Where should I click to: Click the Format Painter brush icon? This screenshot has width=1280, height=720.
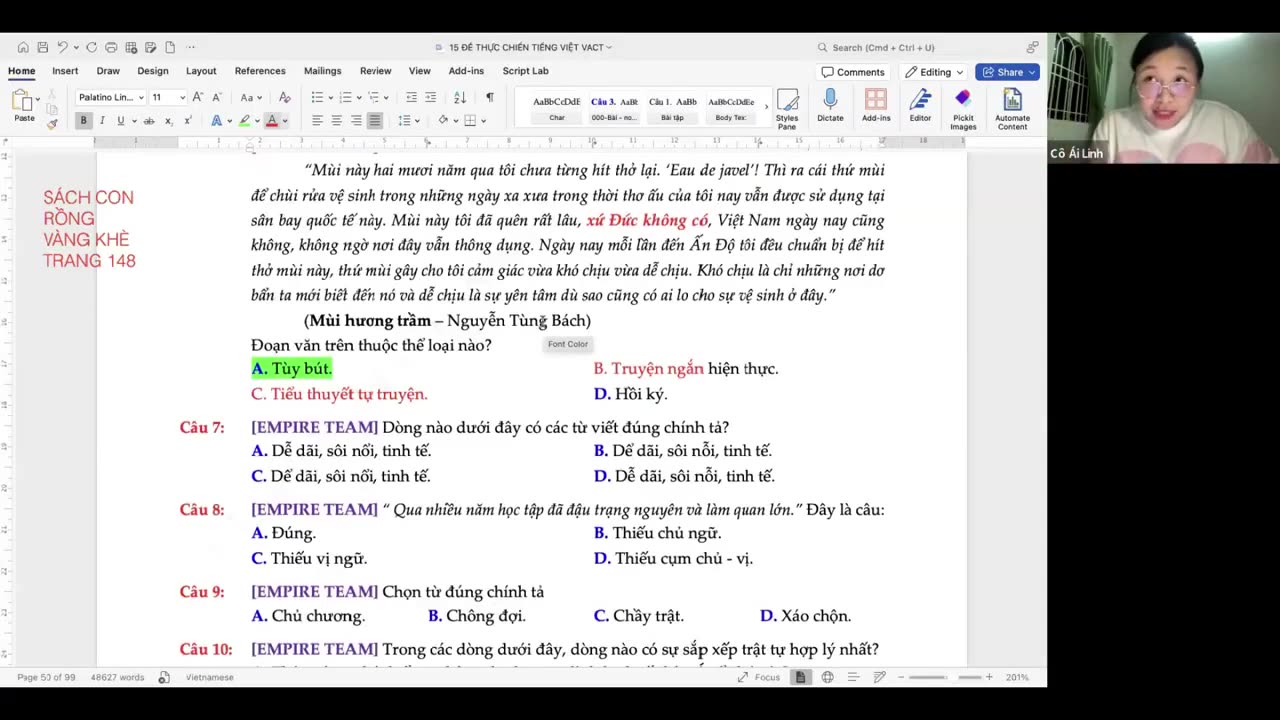(x=52, y=123)
